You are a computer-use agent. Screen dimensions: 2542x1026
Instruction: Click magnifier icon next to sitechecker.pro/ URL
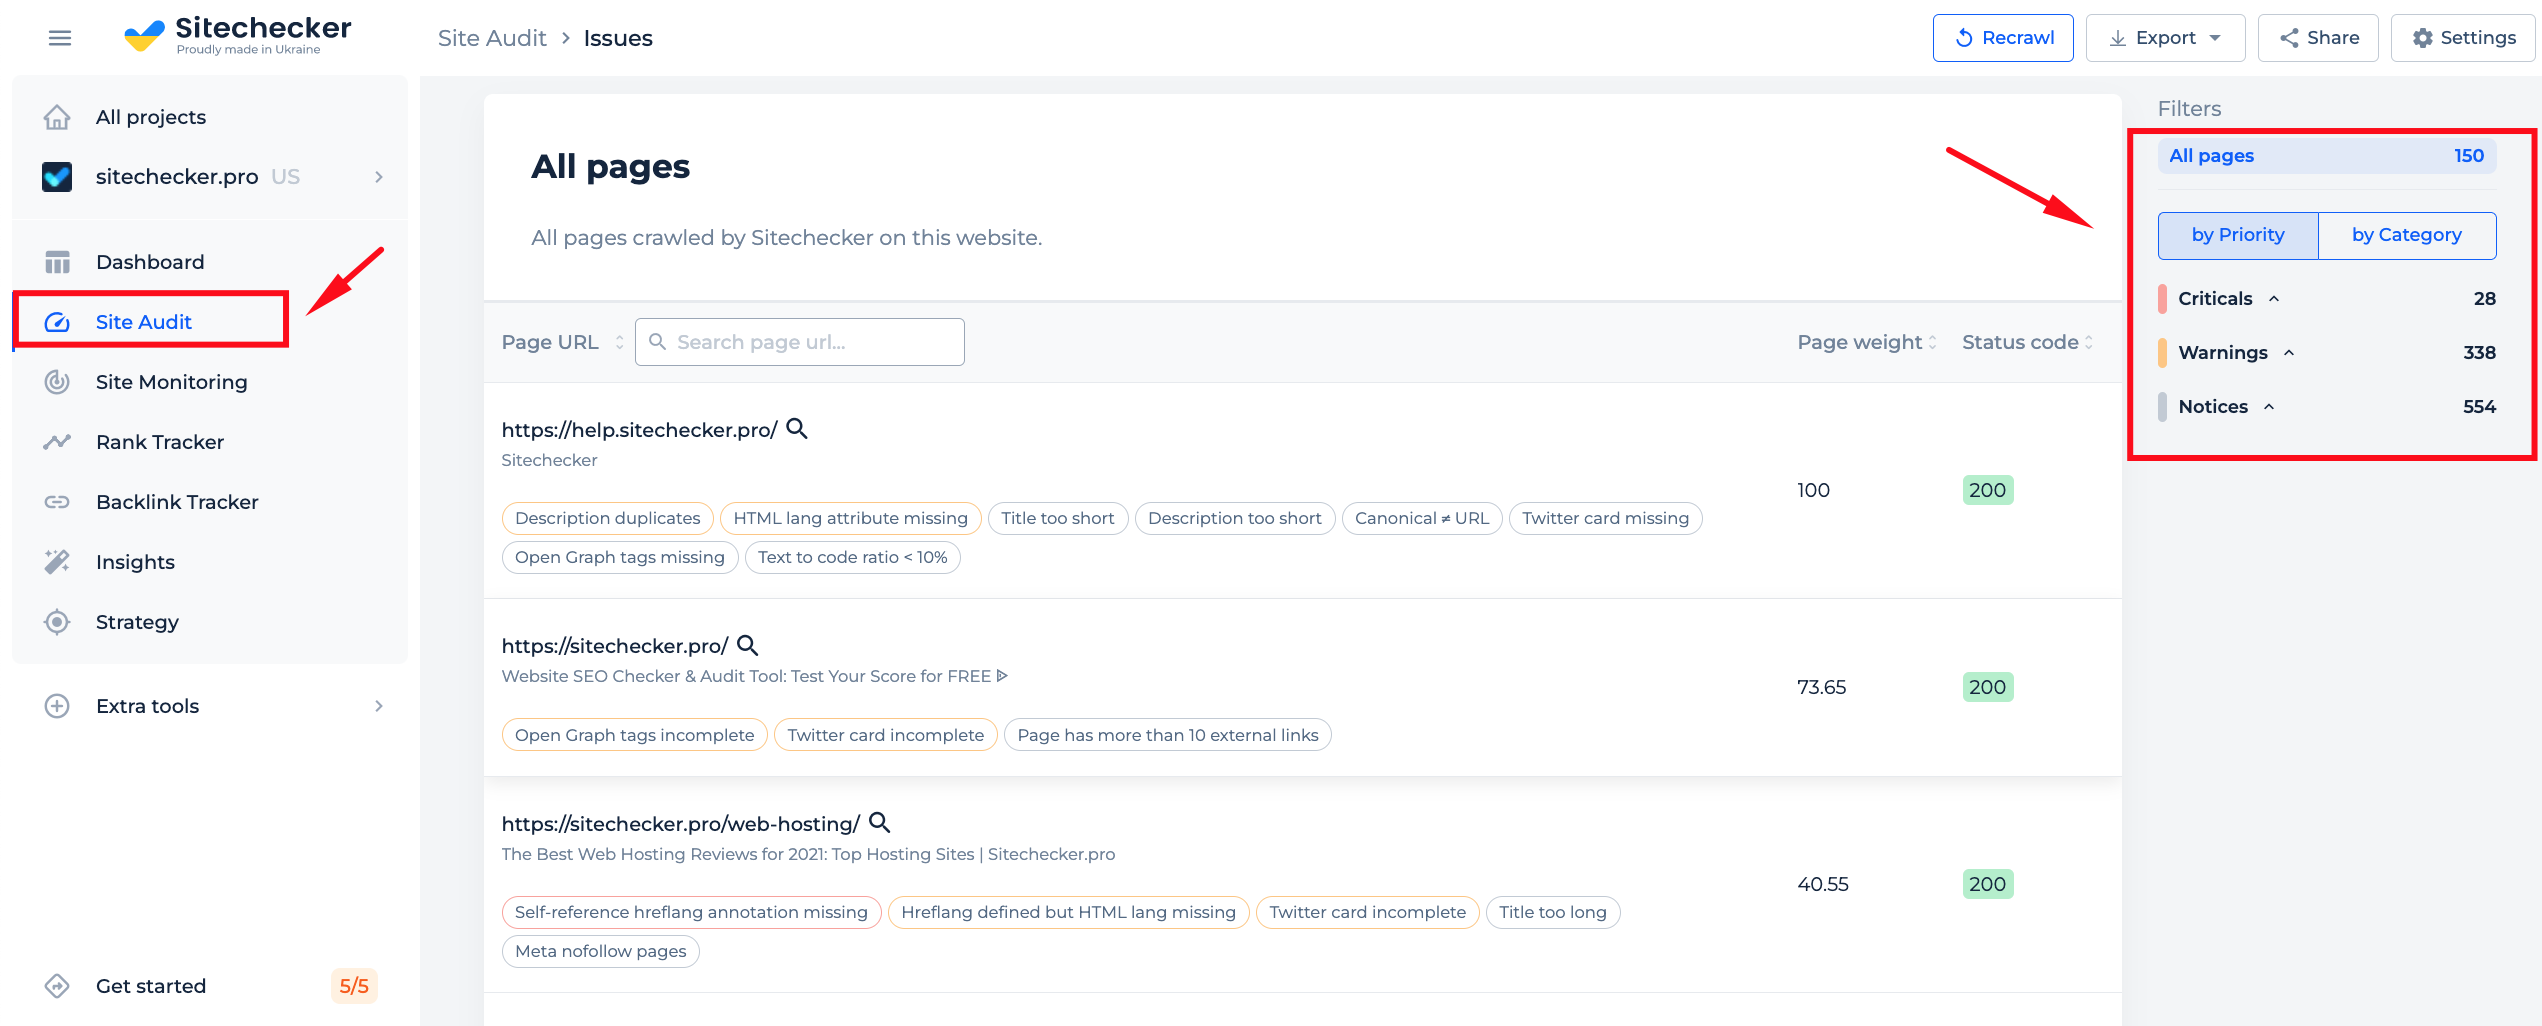point(748,645)
